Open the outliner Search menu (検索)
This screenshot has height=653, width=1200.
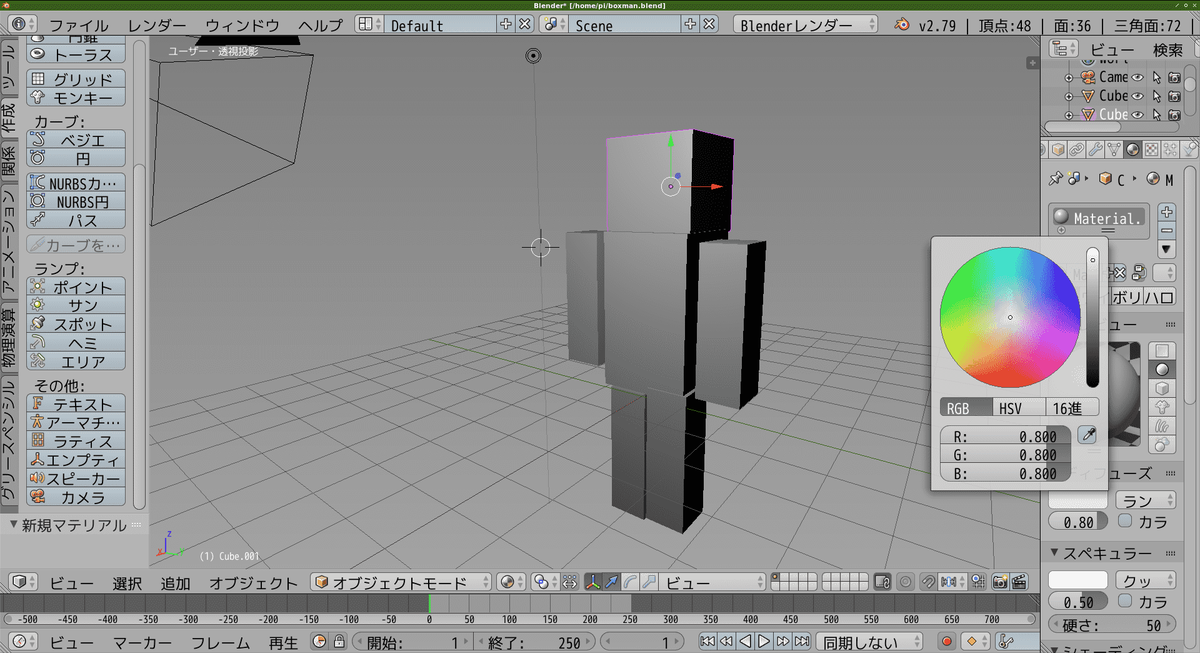pyautogui.click(x=1167, y=50)
